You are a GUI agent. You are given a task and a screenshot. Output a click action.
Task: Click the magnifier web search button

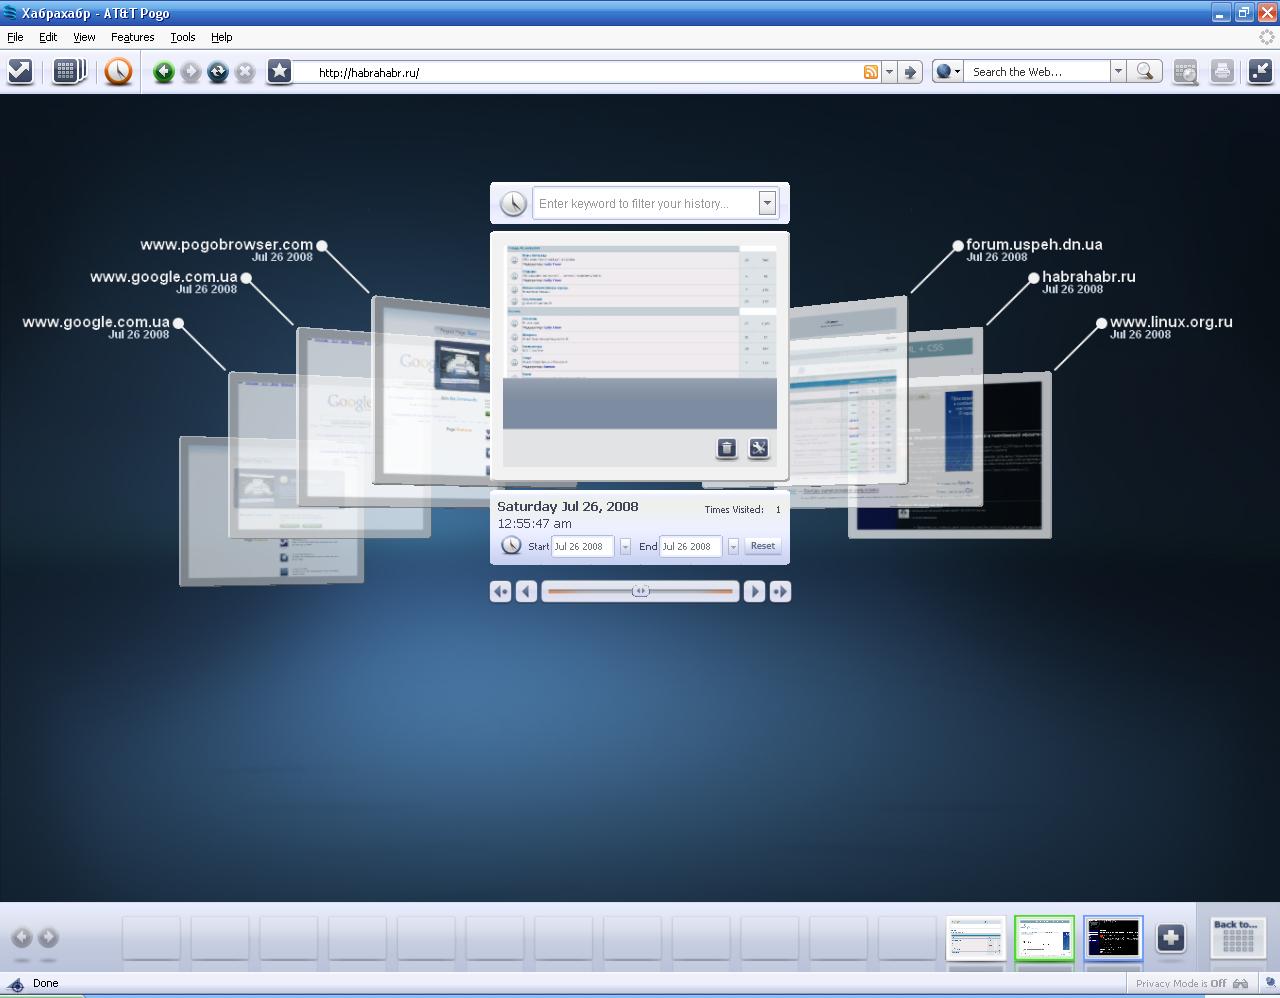pos(1145,72)
